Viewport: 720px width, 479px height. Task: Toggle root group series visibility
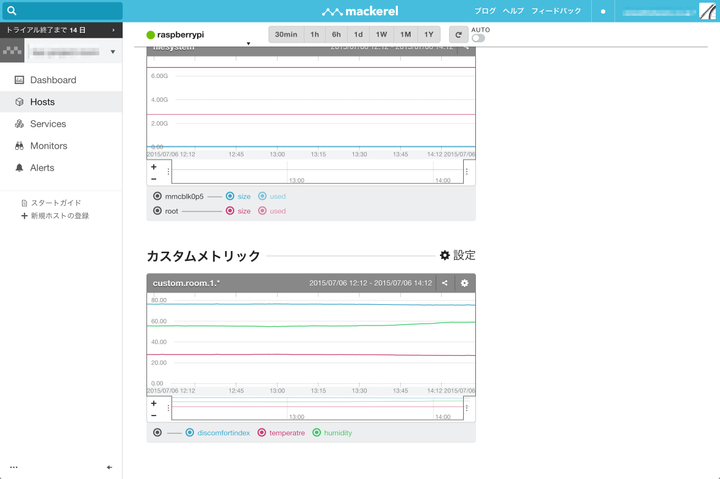pyautogui.click(x=157, y=211)
